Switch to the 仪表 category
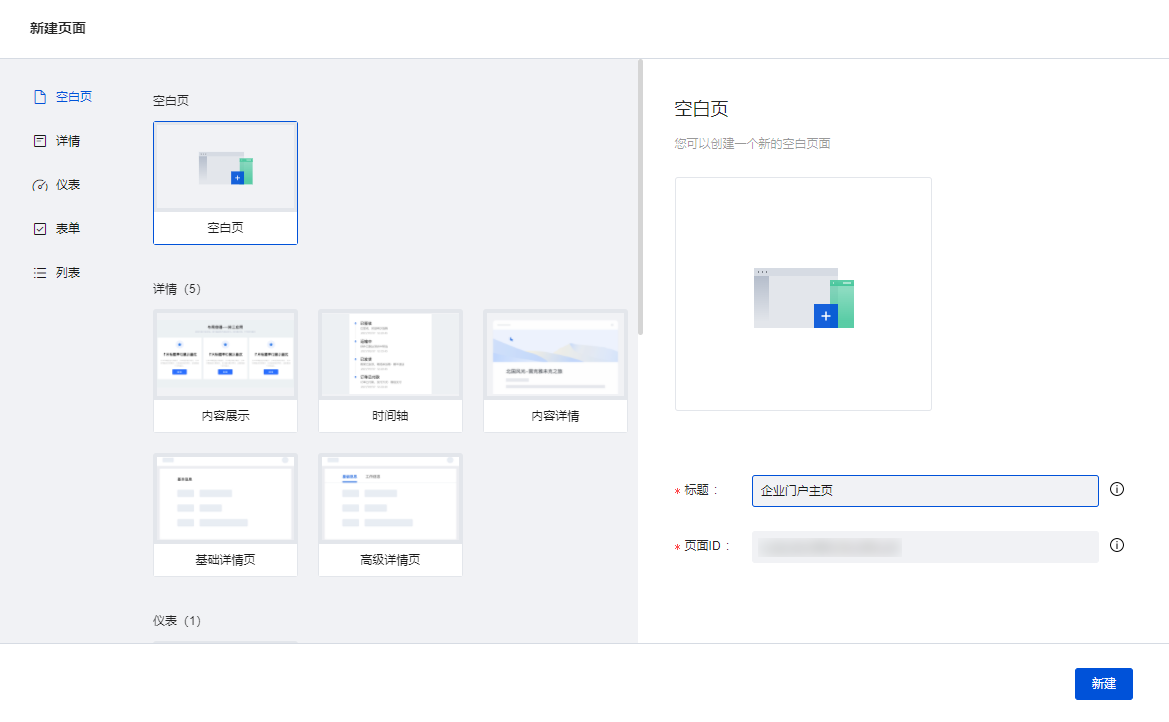Screen dimensions: 1169x722 point(57,185)
